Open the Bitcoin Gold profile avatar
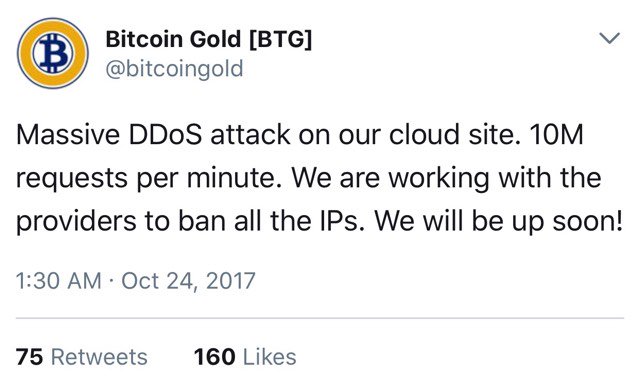640x385 pixels. 53,53
